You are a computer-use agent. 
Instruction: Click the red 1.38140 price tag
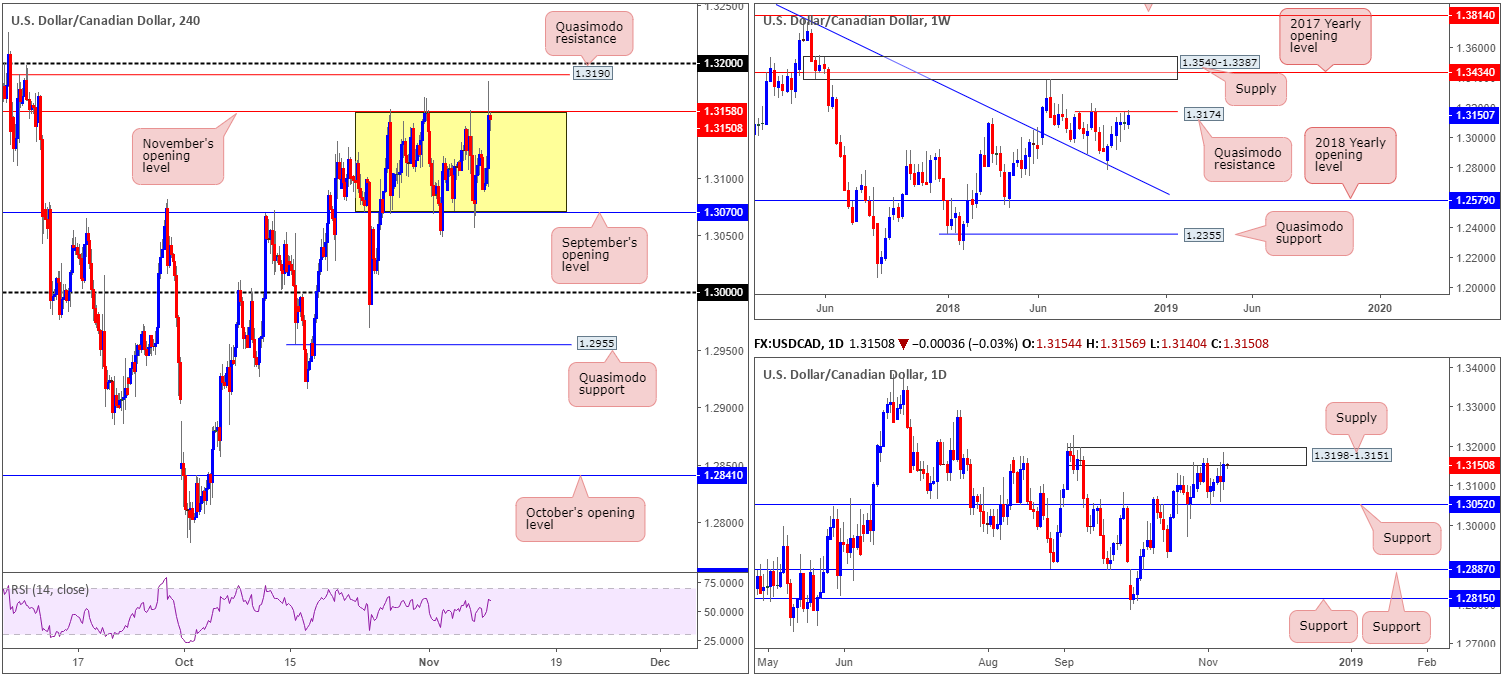(1475, 17)
